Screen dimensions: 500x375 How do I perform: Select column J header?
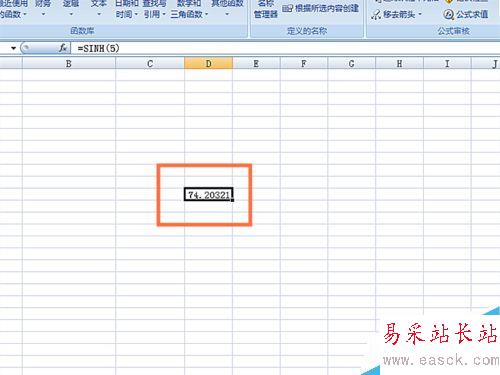coord(487,63)
